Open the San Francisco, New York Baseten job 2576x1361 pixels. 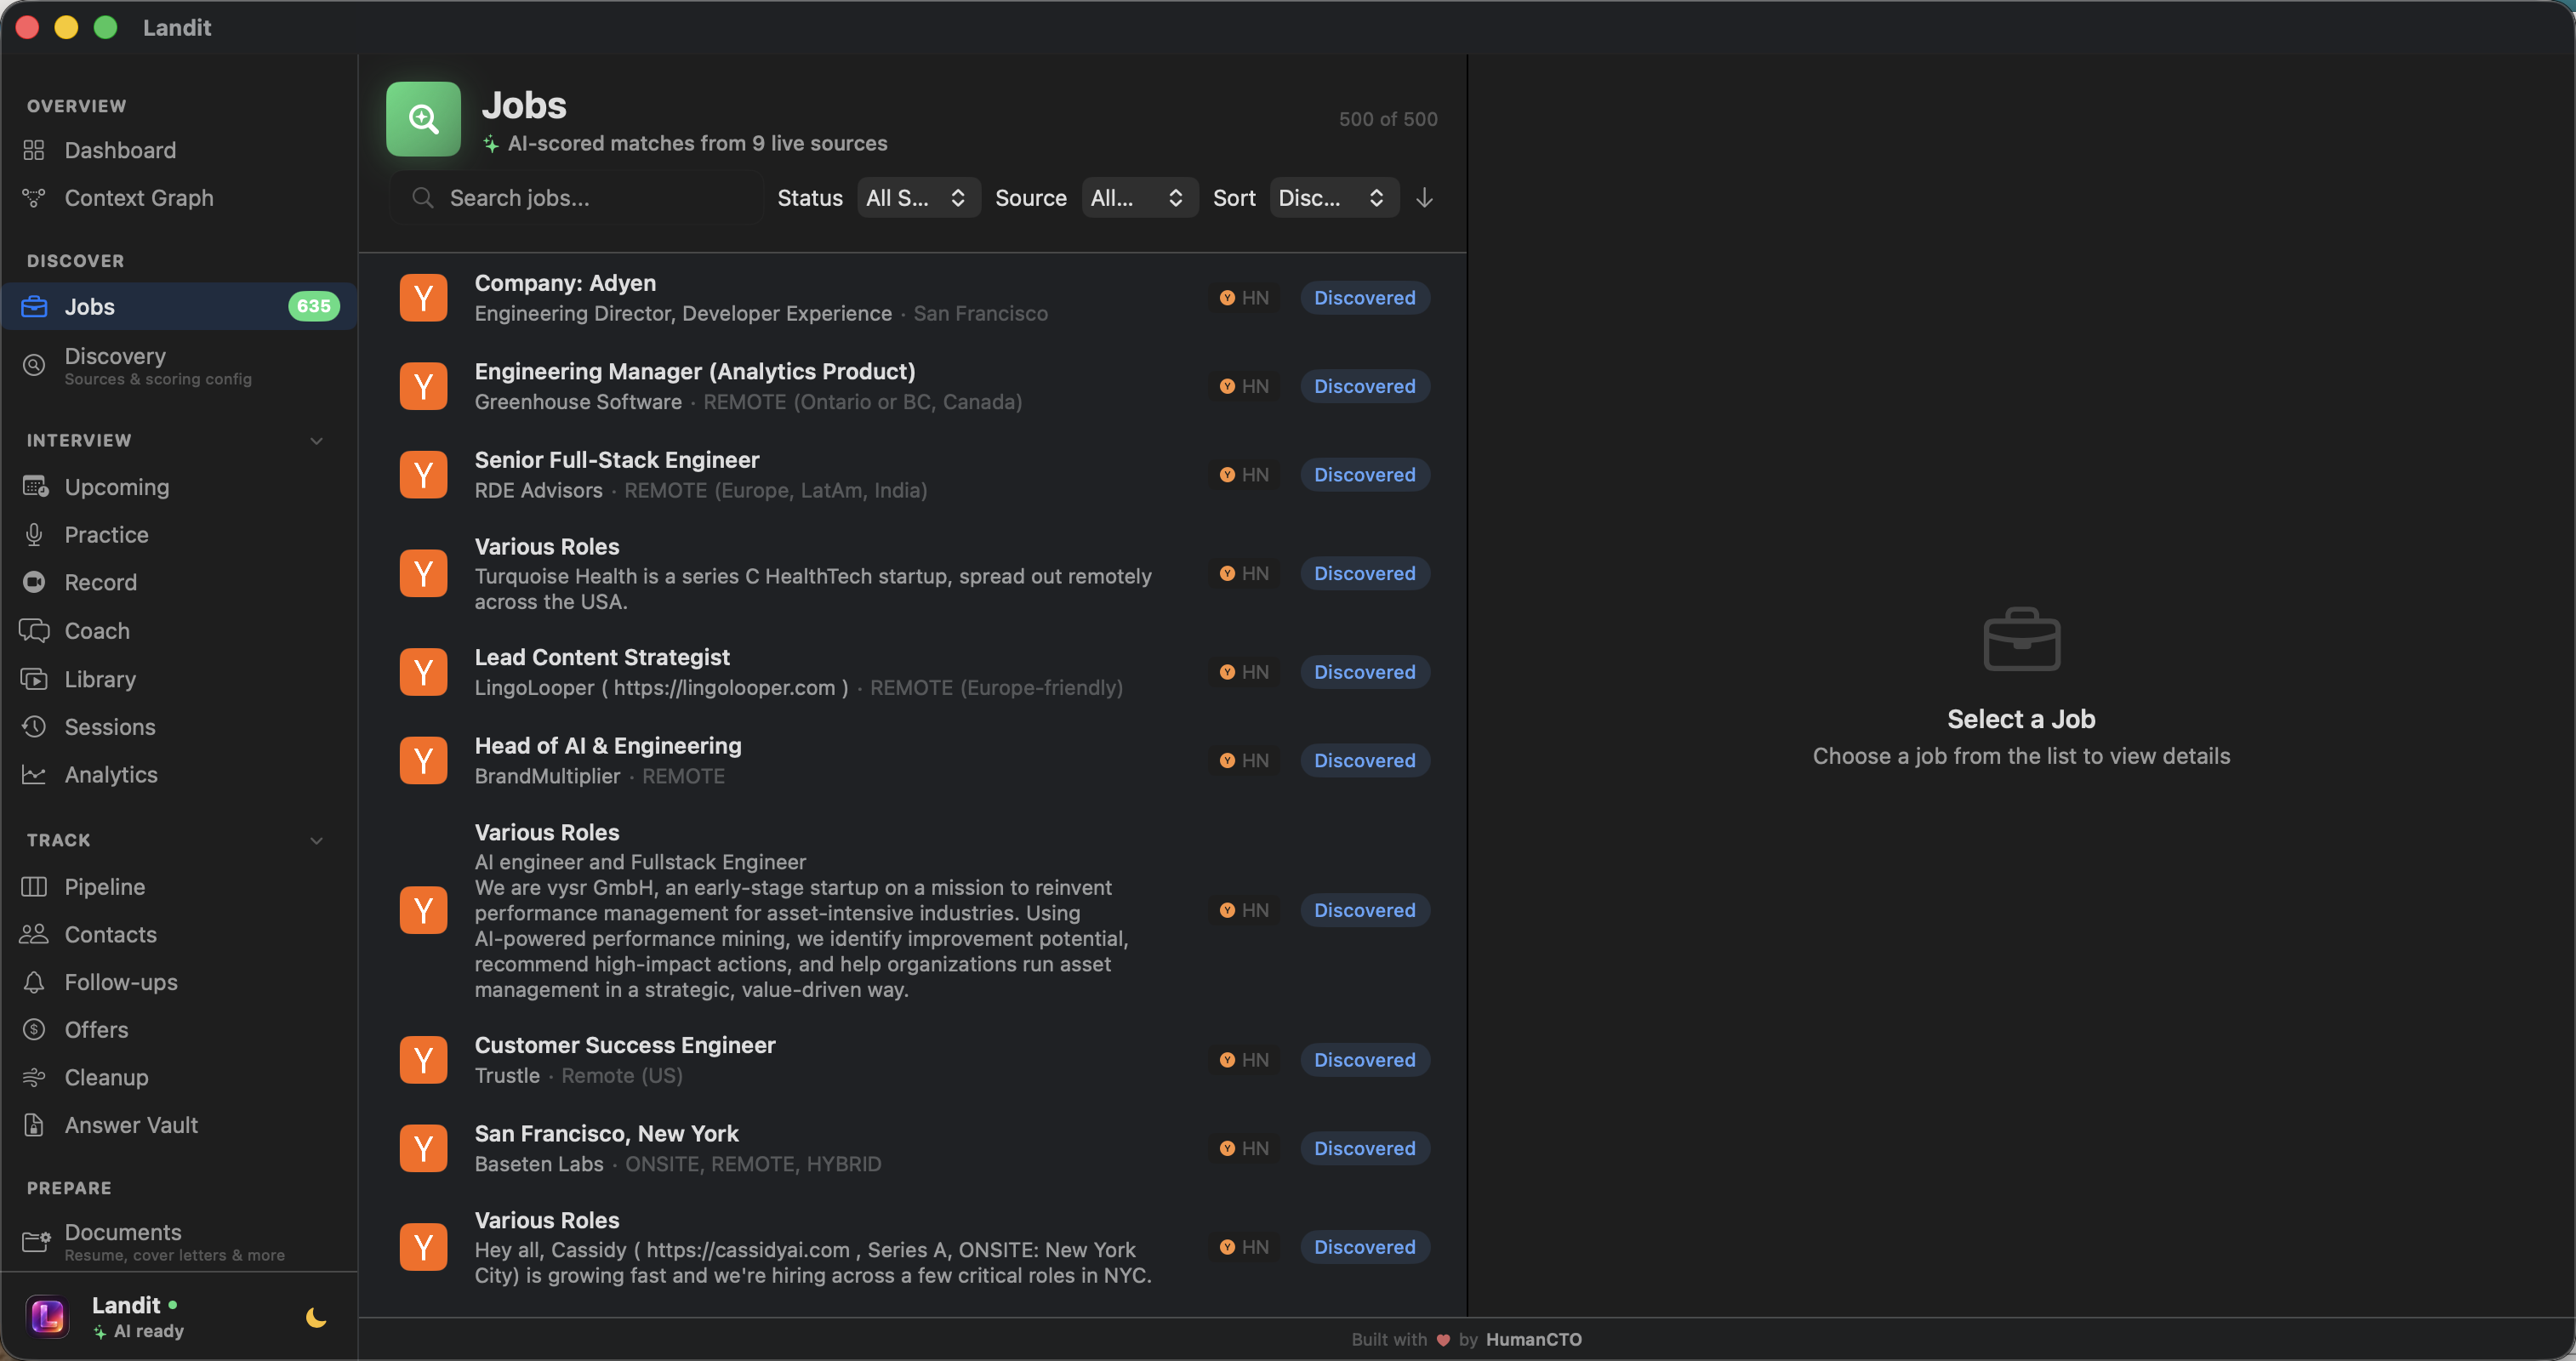tap(913, 1148)
